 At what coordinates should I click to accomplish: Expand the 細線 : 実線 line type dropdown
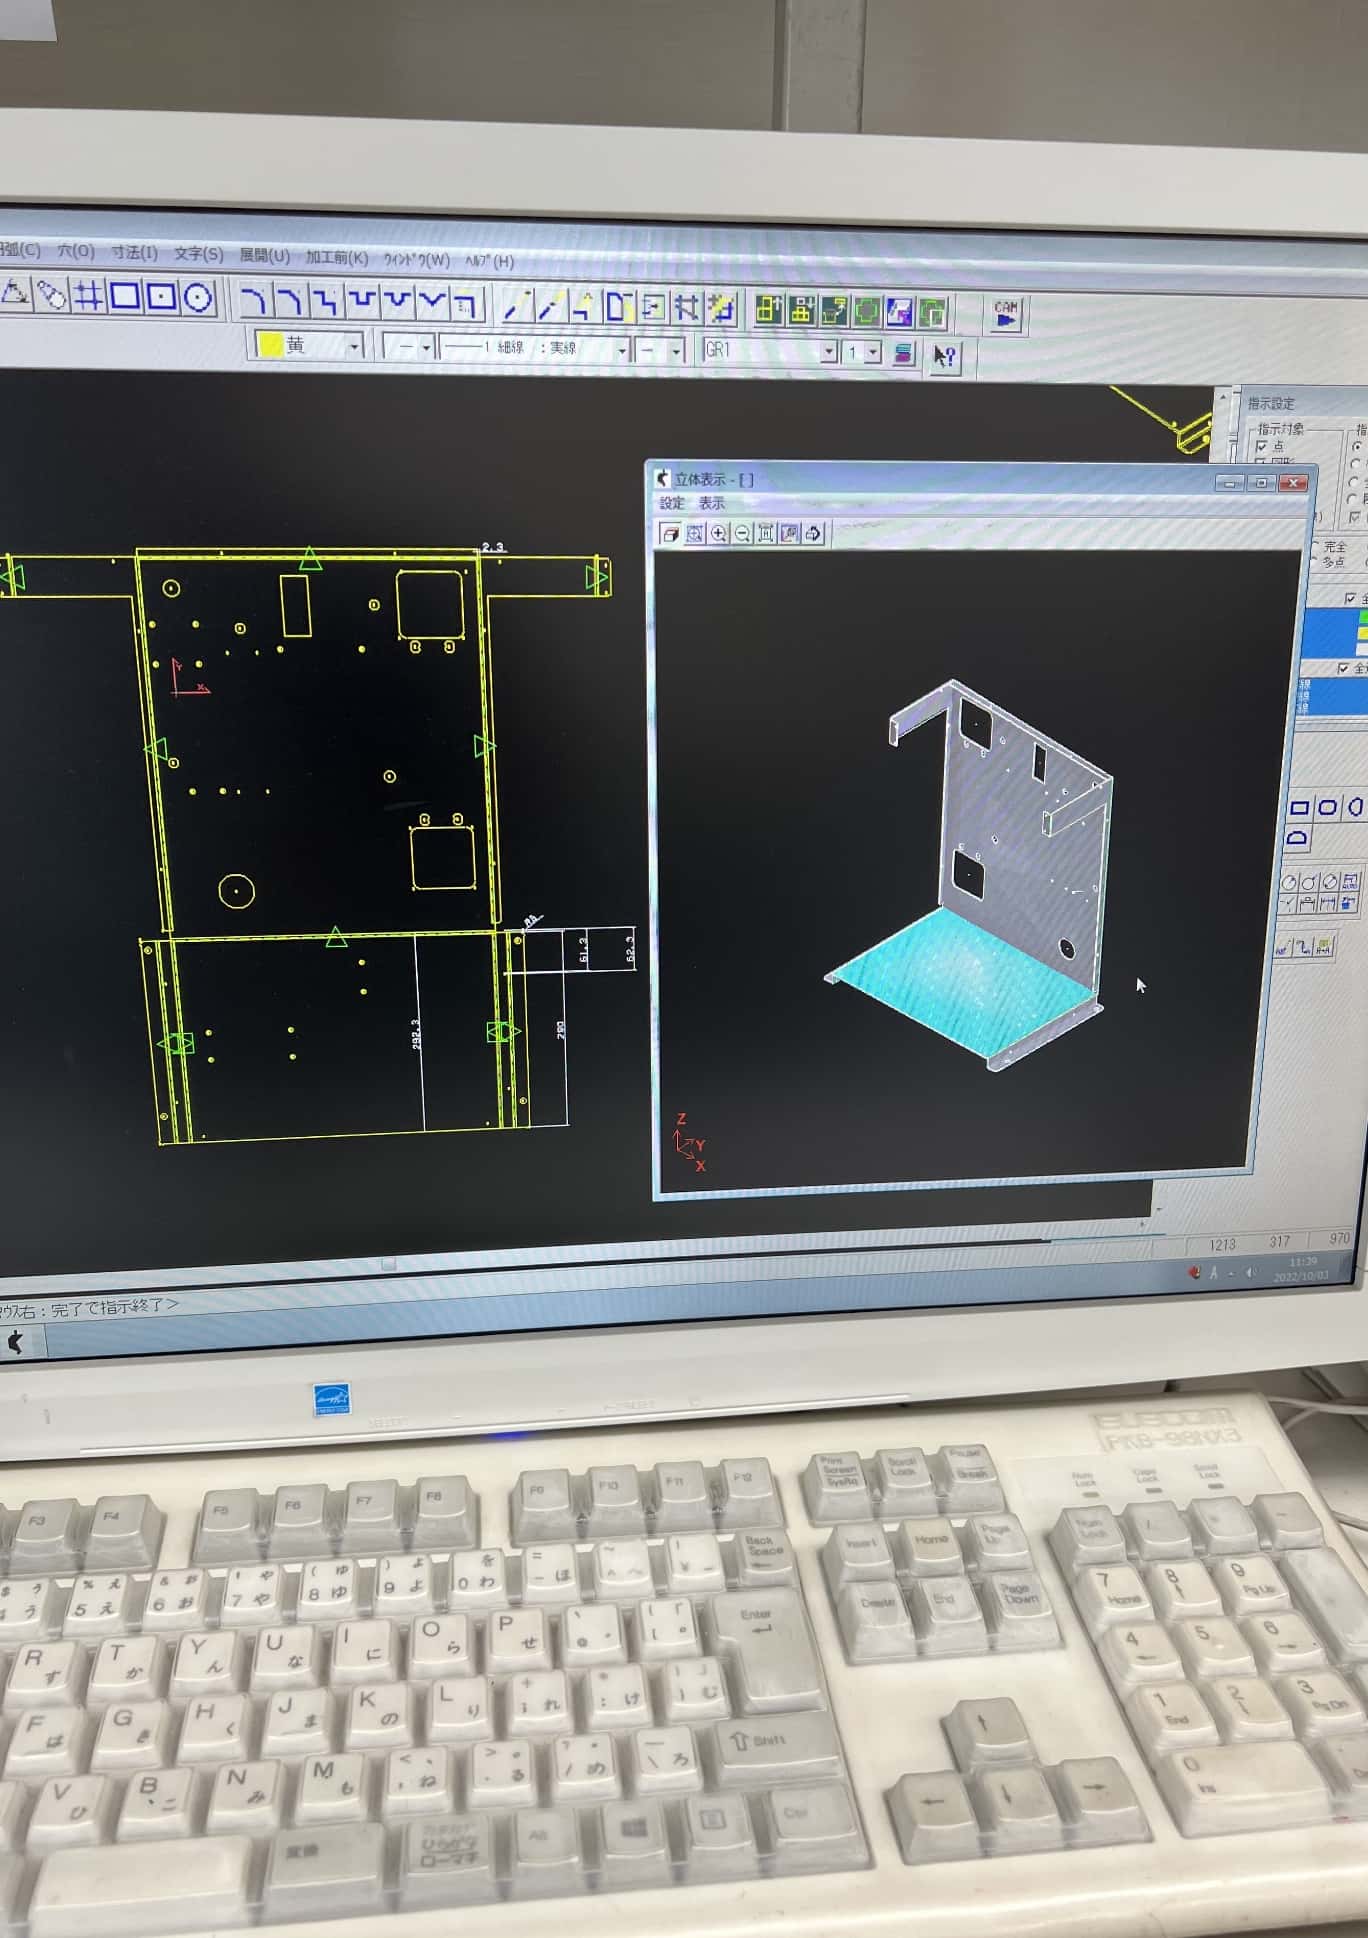(x=621, y=350)
